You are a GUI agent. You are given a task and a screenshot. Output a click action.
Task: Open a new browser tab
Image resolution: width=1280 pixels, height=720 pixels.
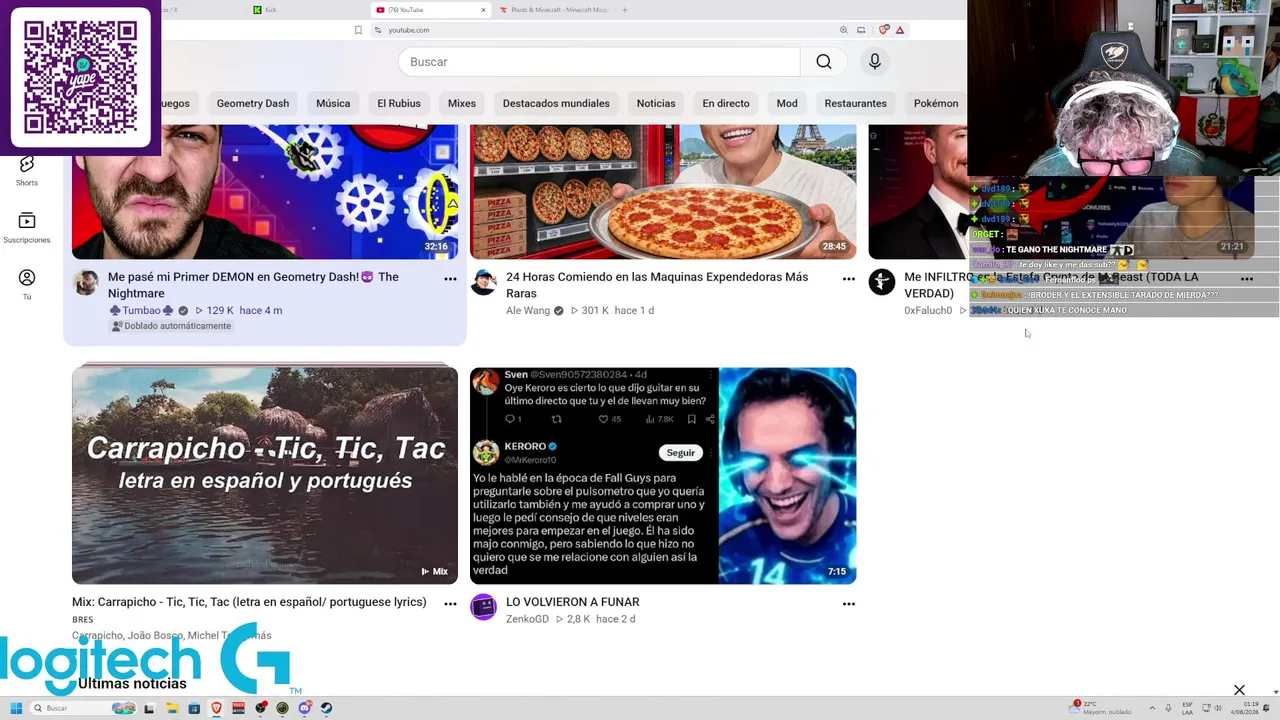625,10
